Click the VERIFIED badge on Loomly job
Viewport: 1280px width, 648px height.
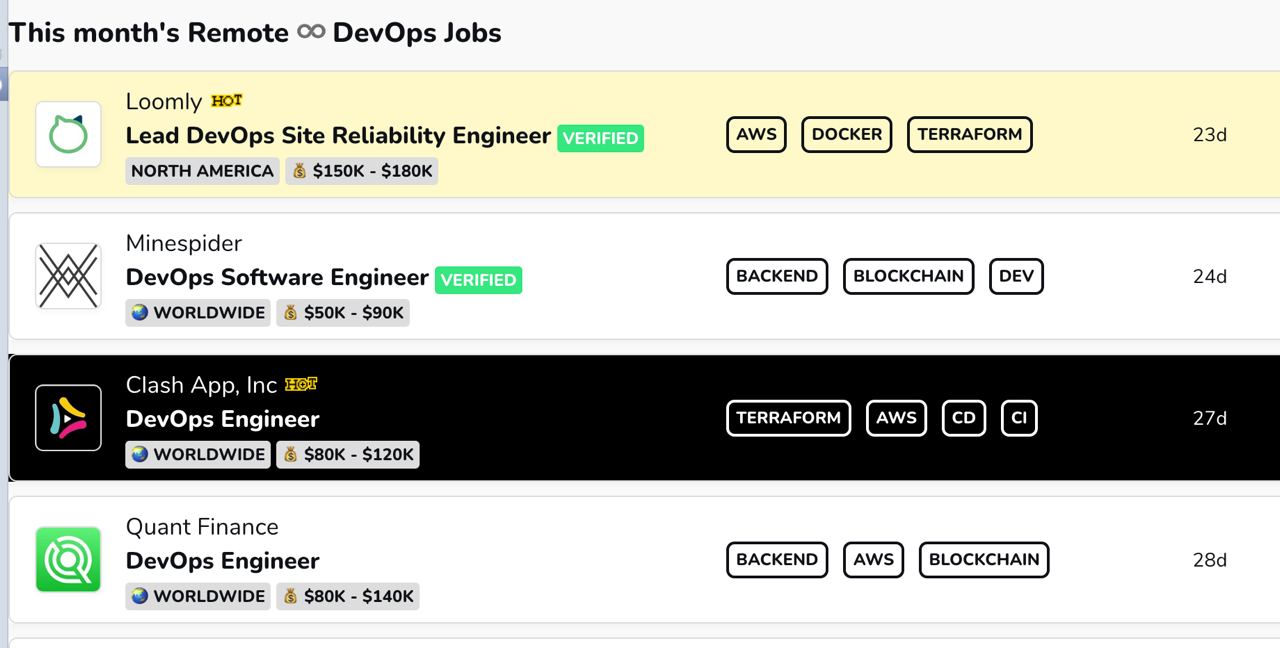[x=600, y=138]
